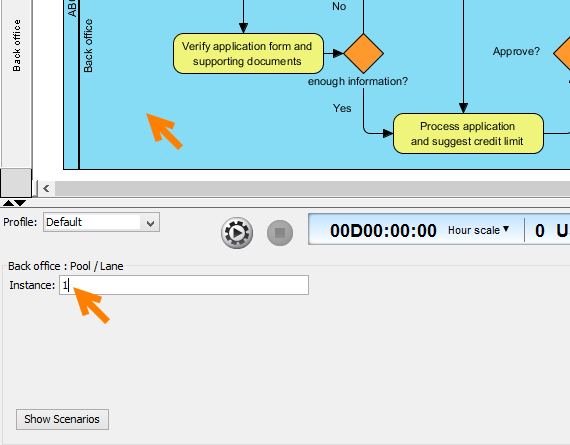Viewport: 570px width, 445px height.
Task: Click the simulation clock display 00D00:00:00
Action: pyautogui.click(x=383, y=230)
